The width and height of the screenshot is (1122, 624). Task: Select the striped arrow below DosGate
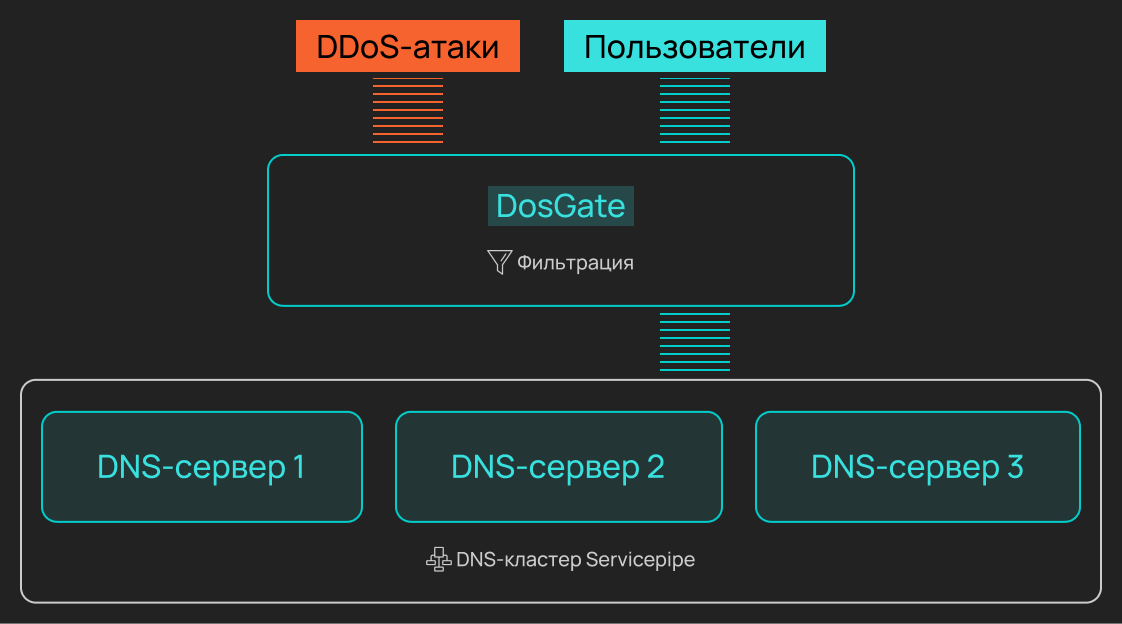click(x=694, y=340)
